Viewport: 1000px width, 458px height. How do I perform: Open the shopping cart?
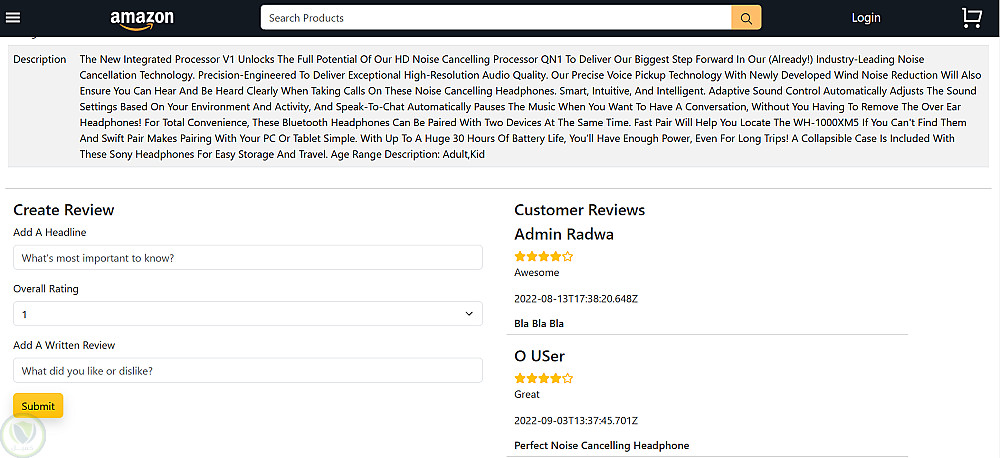pyautogui.click(x=971, y=18)
